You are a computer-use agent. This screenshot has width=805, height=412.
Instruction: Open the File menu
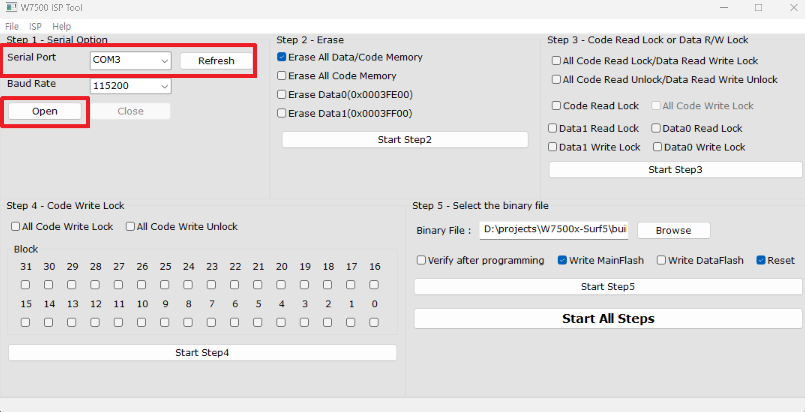(x=12, y=26)
